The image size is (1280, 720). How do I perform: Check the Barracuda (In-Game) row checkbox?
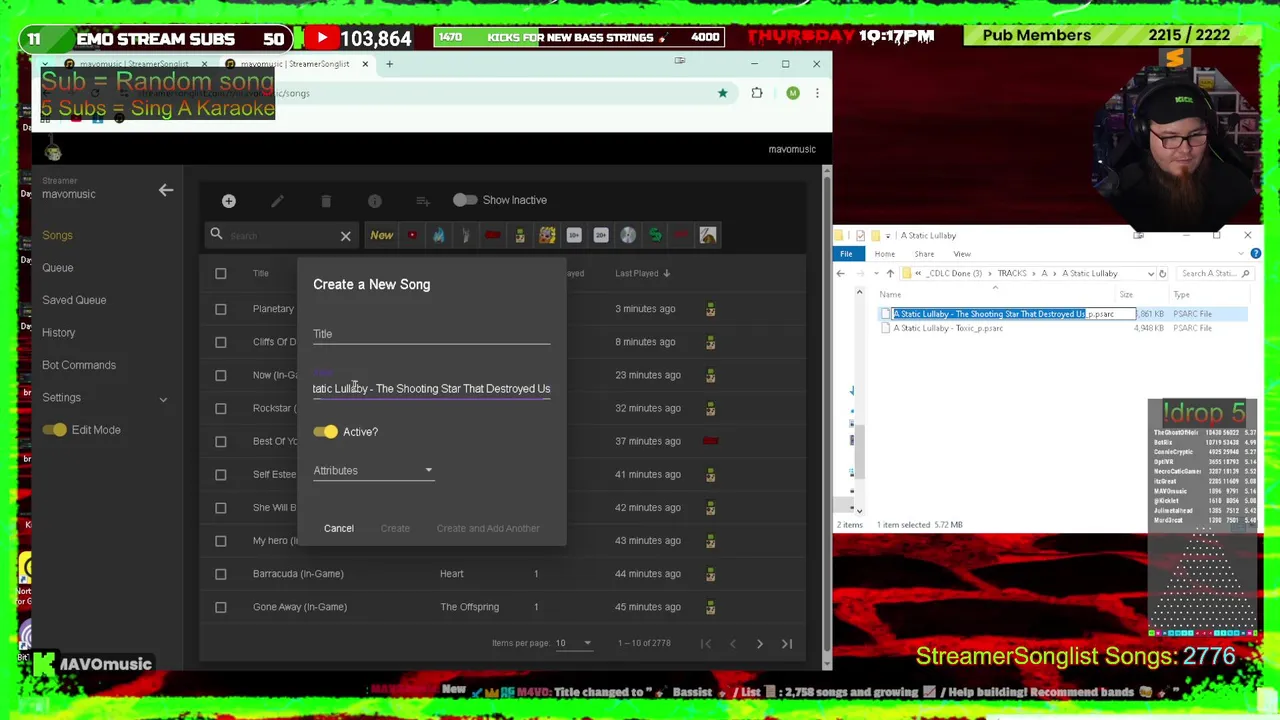(x=221, y=574)
